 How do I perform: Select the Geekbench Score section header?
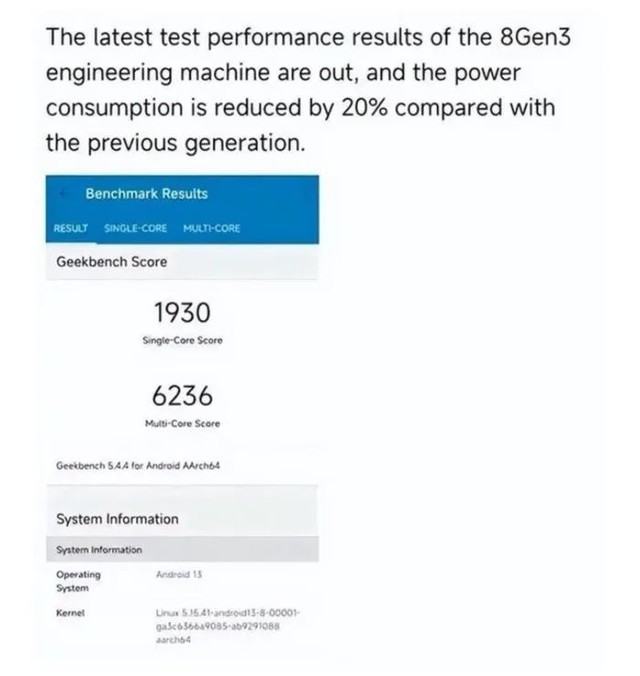click(111, 262)
